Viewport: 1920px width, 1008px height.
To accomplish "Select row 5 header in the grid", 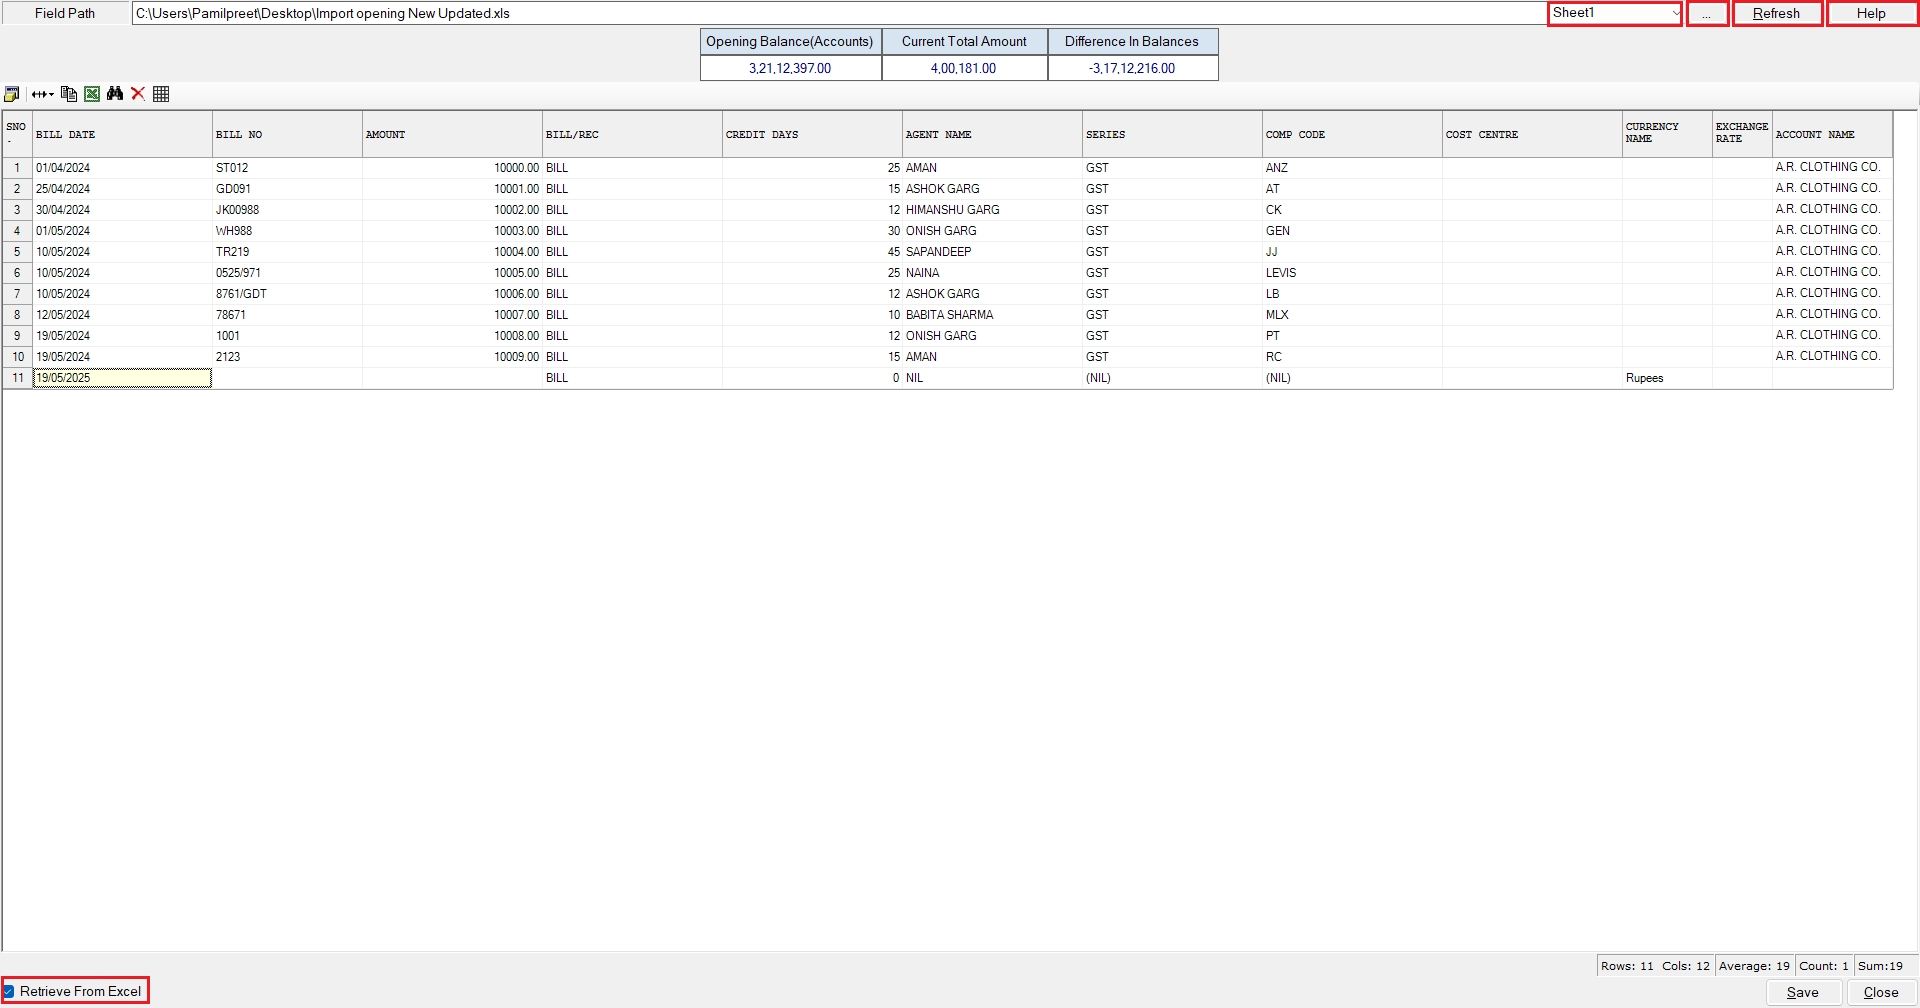I will click(x=17, y=252).
